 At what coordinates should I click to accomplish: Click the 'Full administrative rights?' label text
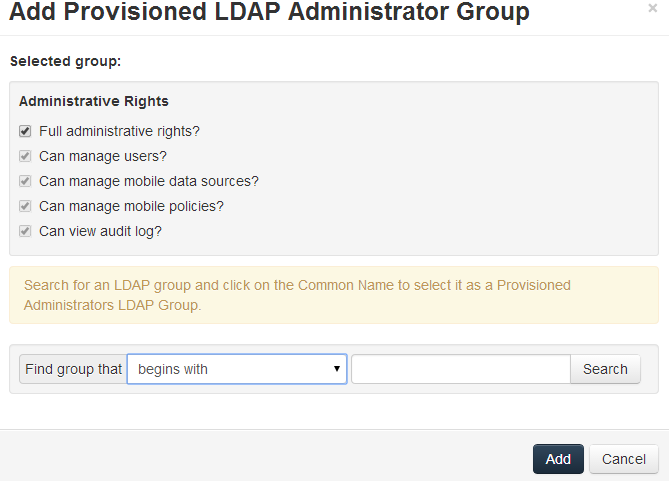click(x=120, y=131)
